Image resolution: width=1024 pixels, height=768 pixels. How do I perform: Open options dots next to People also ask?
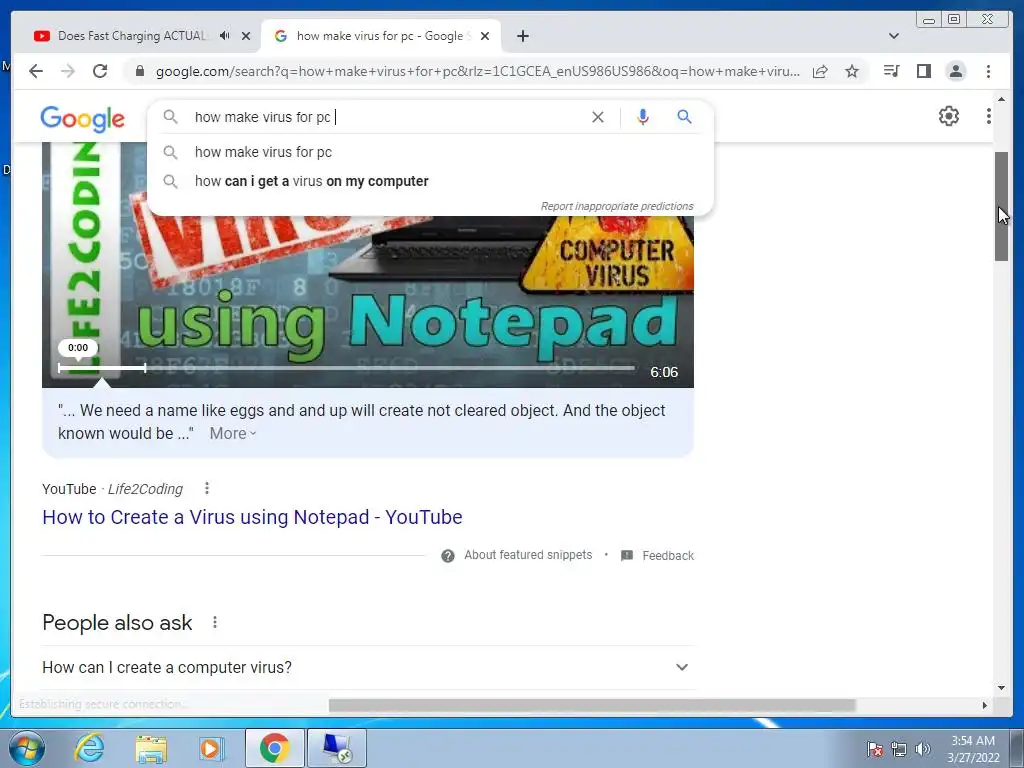point(214,622)
